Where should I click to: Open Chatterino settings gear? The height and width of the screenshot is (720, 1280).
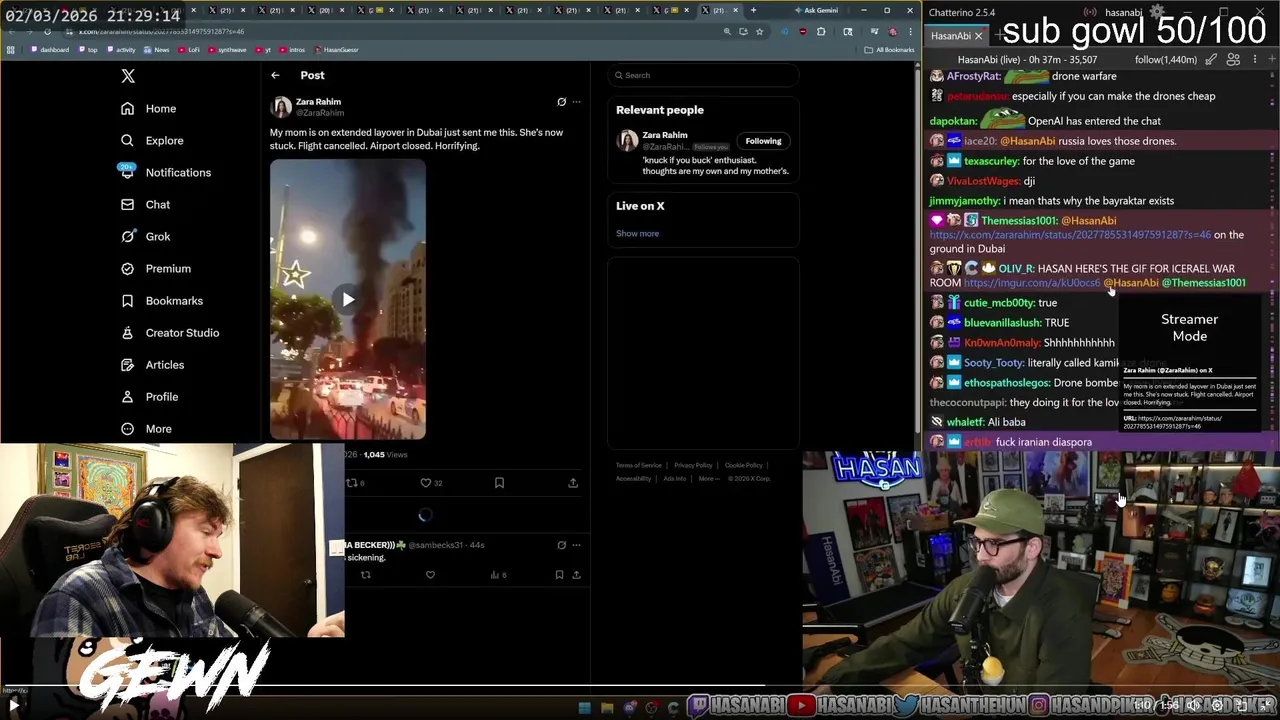point(1156,13)
